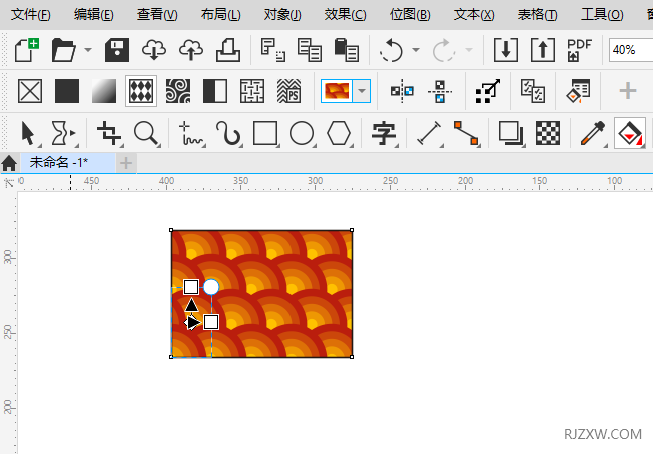This screenshot has height=454, width=653.
Task: Click the New document icon
Action: click(x=27, y=50)
